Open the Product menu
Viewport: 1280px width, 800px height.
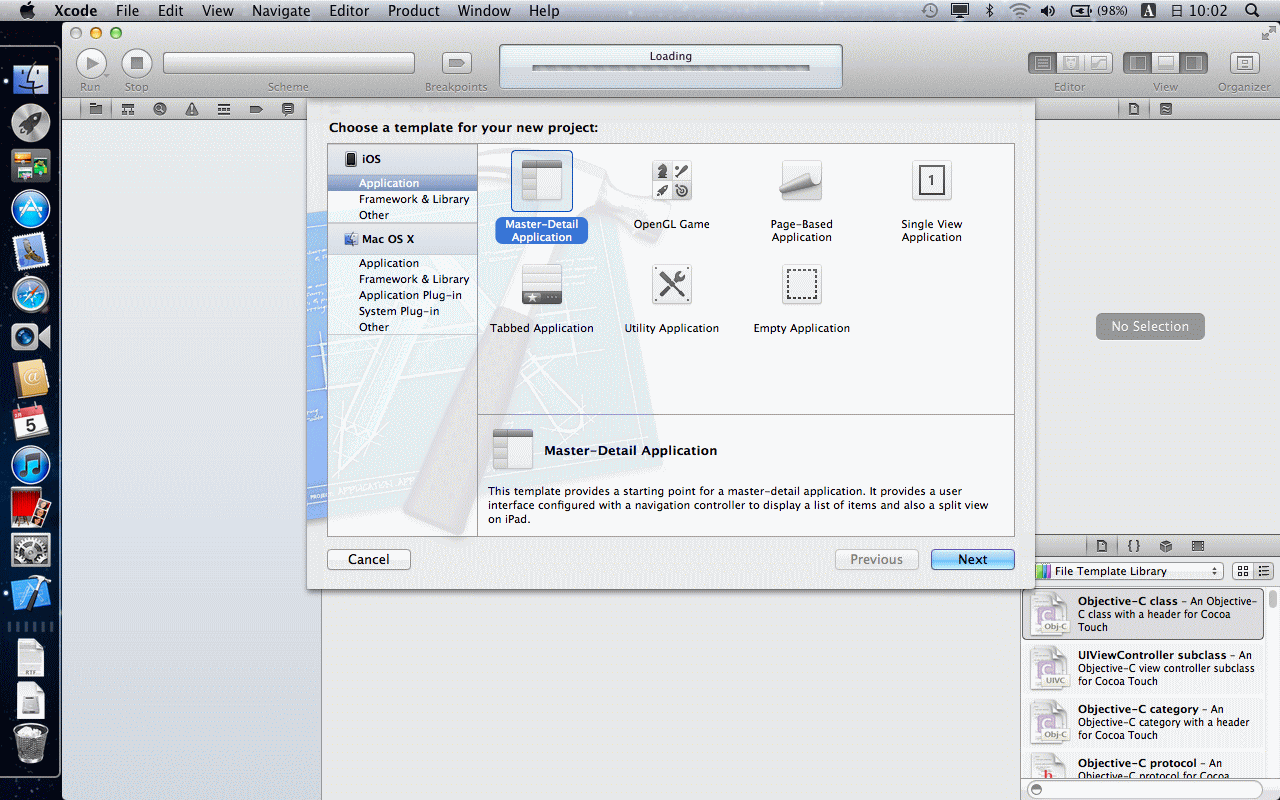413,11
